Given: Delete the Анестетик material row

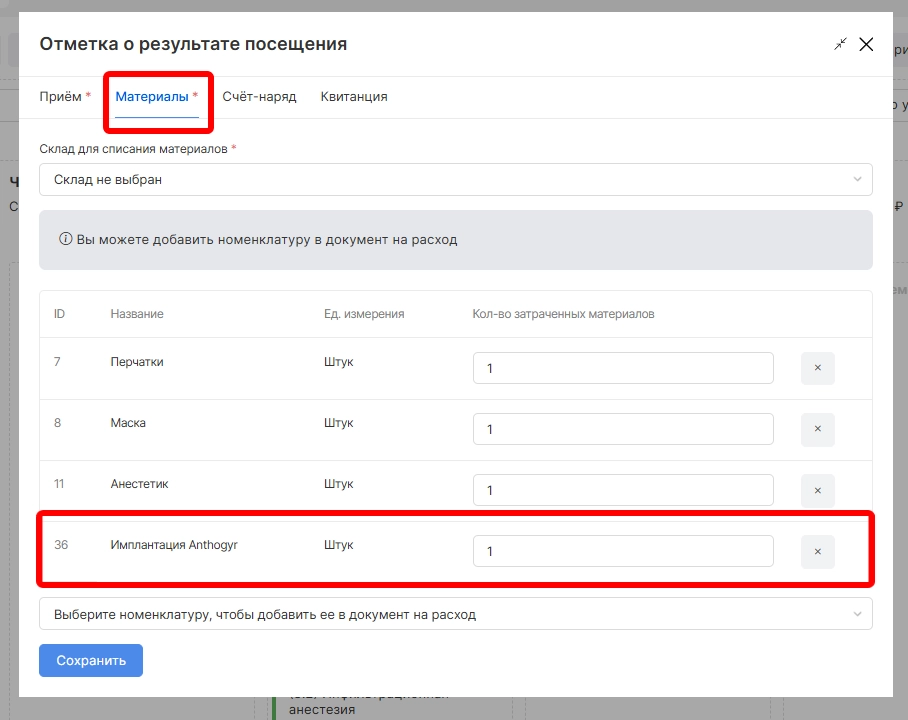Looking at the screenshot, I should pos(817,490).
